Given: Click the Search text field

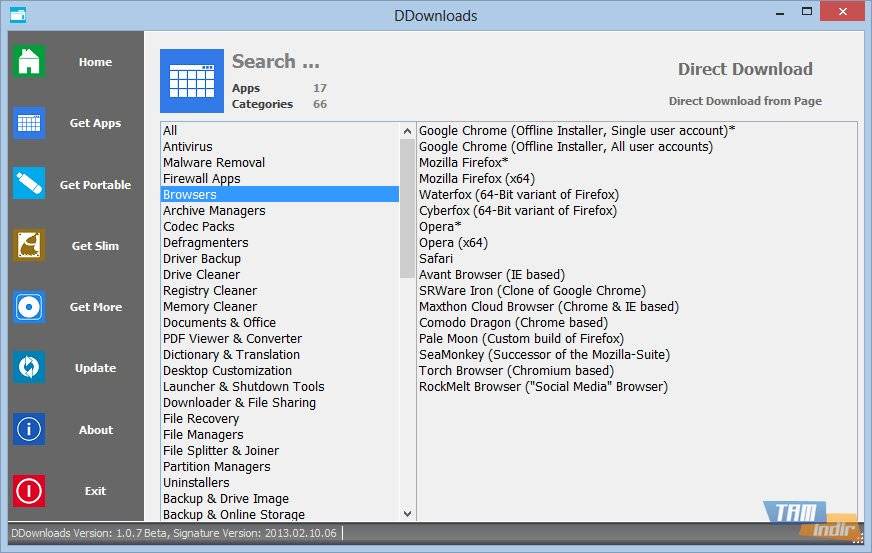Looking at the screenshot, I should 276,62.
